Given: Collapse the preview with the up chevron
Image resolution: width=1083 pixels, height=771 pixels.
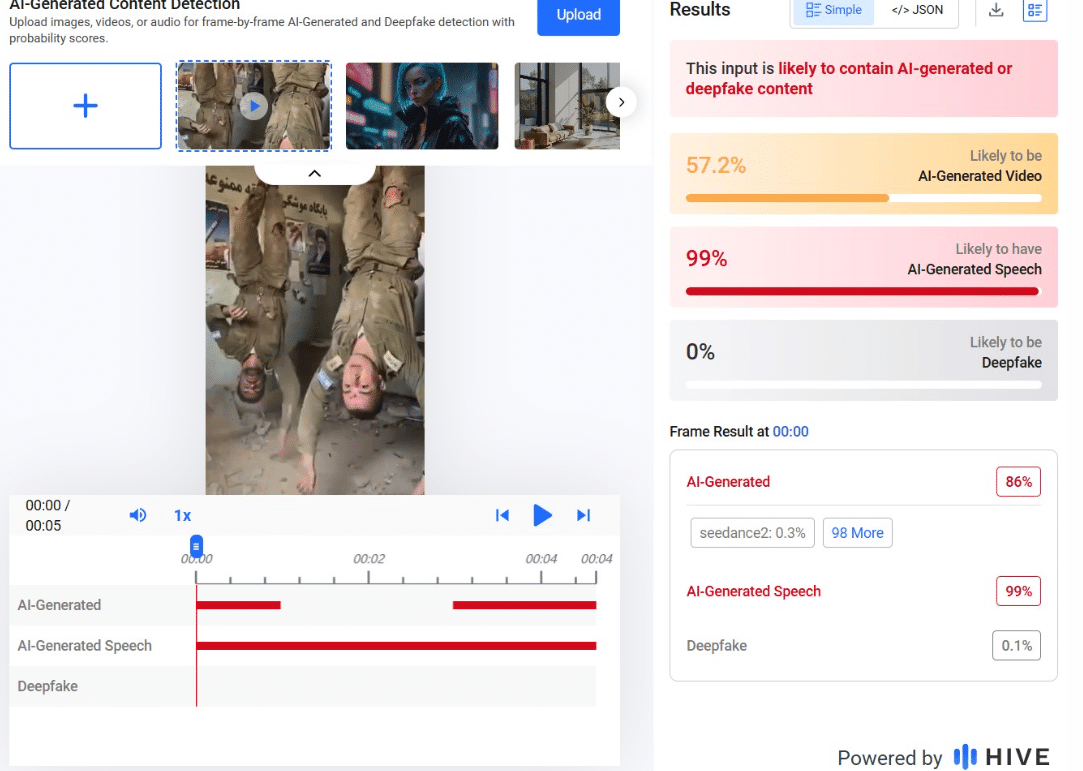Looking at the screenshot, I should coord(314,173).
